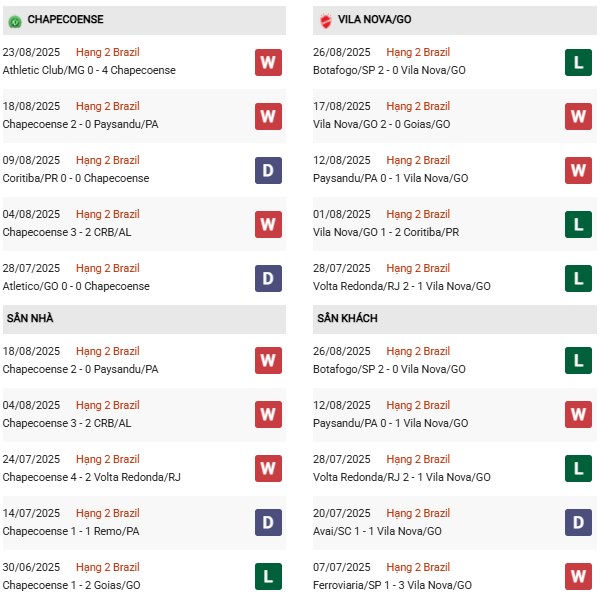The width and height of the screenshot is (600, 600).
Task: Click W badge for Athletic Club/MG match
Action: click(267, 62)
